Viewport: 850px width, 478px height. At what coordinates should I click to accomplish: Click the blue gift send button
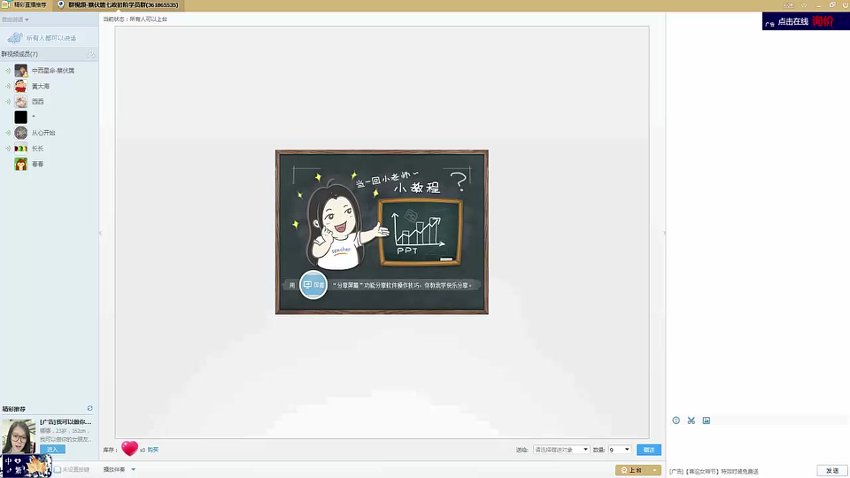coord(649,449)
